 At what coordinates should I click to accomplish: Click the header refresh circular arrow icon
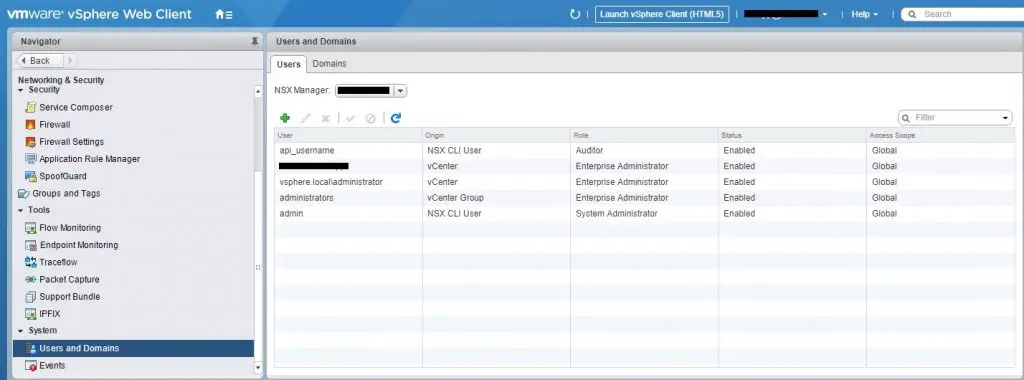pyautogui.click(x=575, y=14)
